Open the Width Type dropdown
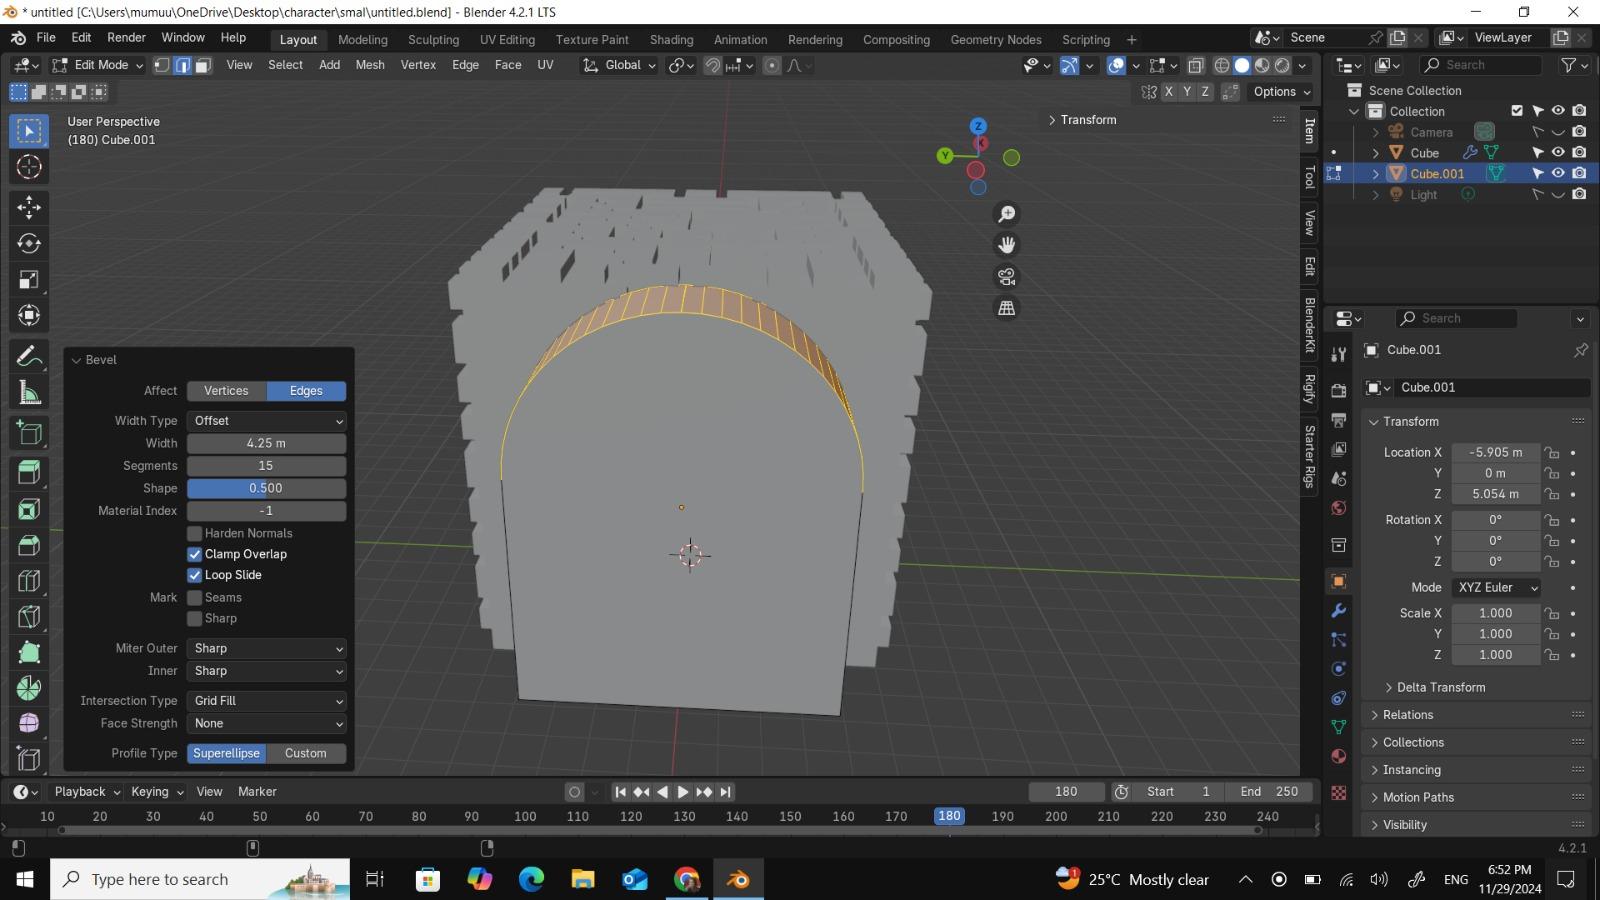Viewport: 1600px width, 900px height. pyautogui.click(x=267, y=421)
